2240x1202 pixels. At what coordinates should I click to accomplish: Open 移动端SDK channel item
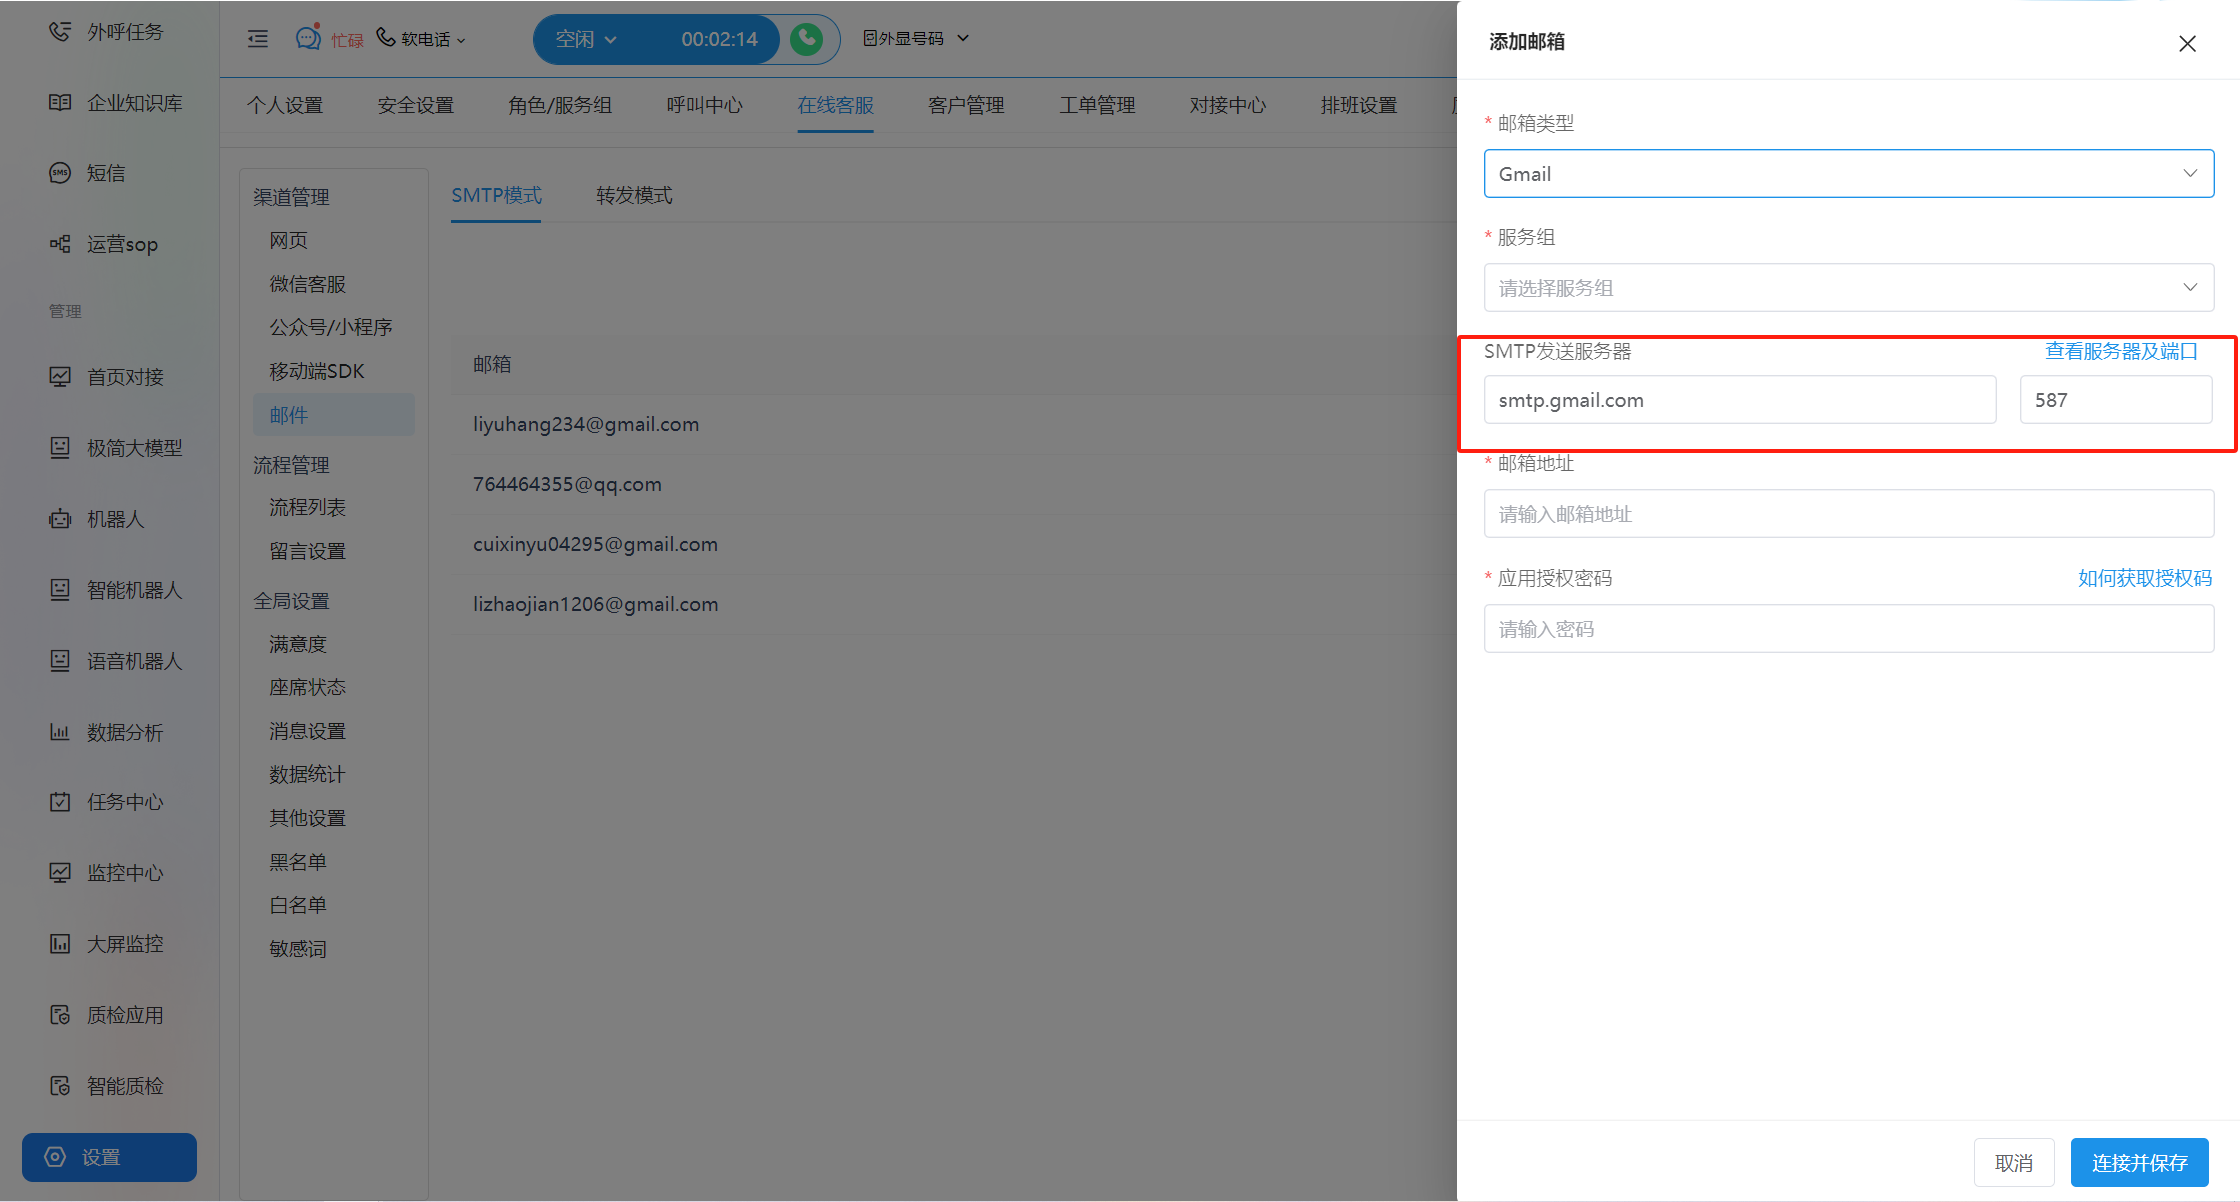pyautogui.click(x=317, y=371)
